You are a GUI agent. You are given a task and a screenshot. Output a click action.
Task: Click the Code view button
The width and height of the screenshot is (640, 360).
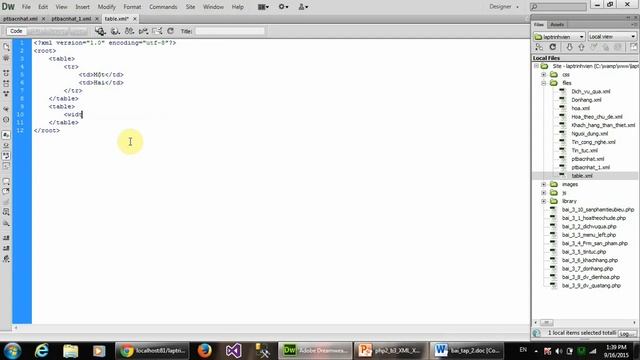(16, 31)
